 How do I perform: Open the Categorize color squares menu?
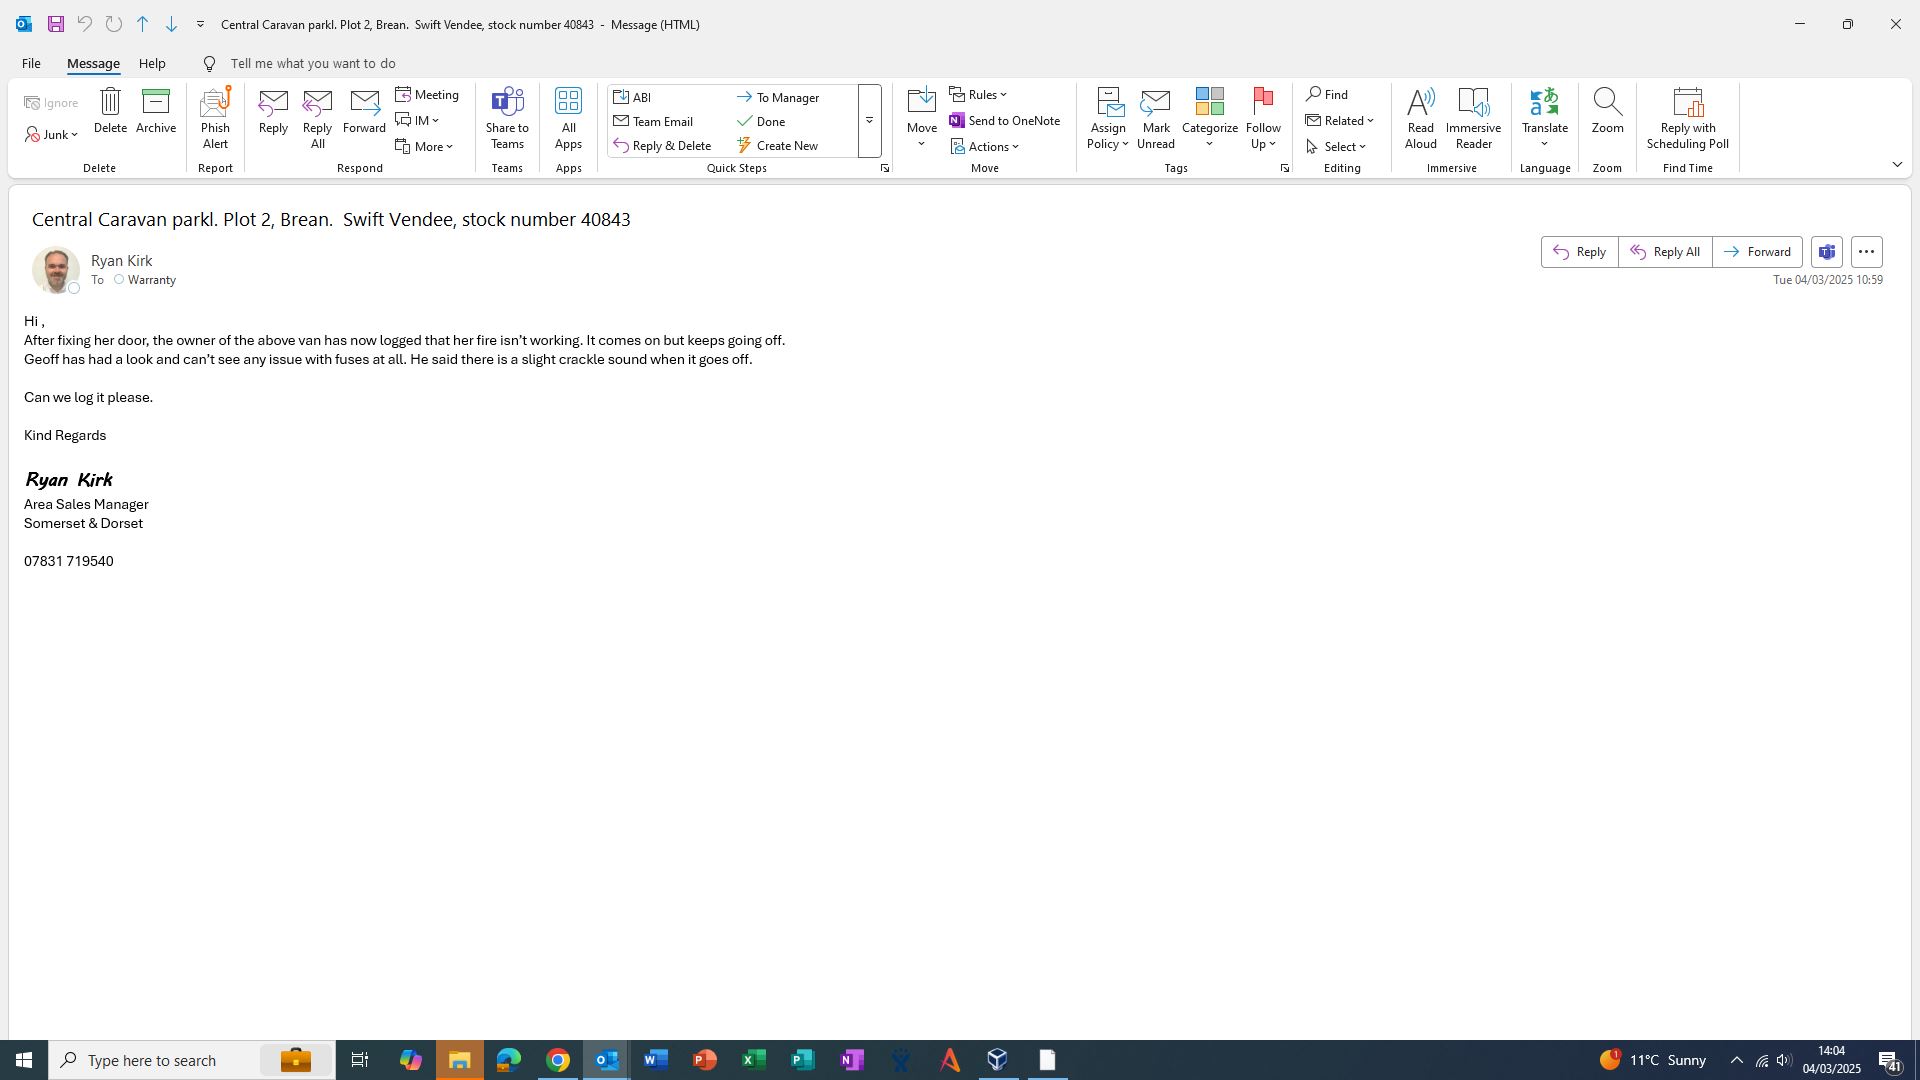point(1209,103)
